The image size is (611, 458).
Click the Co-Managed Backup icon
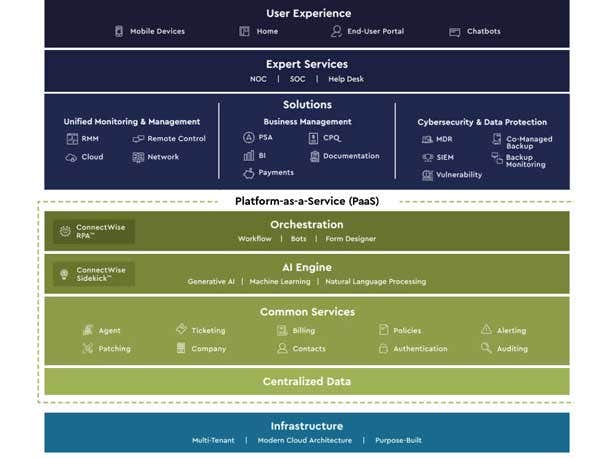pos(496,140)
